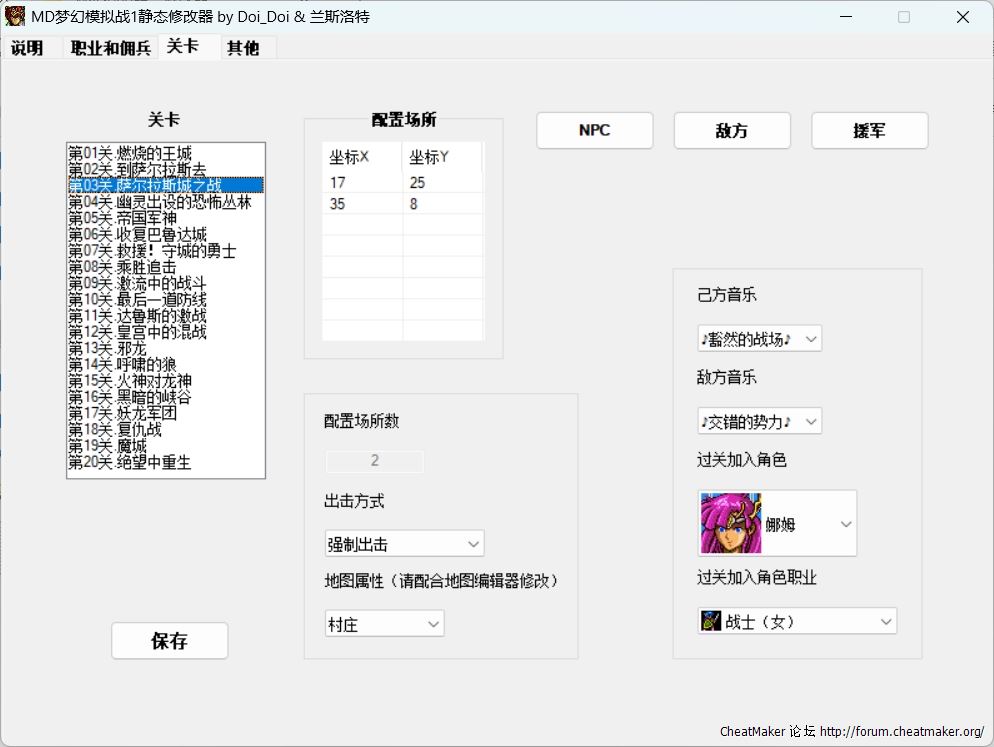Select 第20关 绝望中重生 in the level list

130,463
